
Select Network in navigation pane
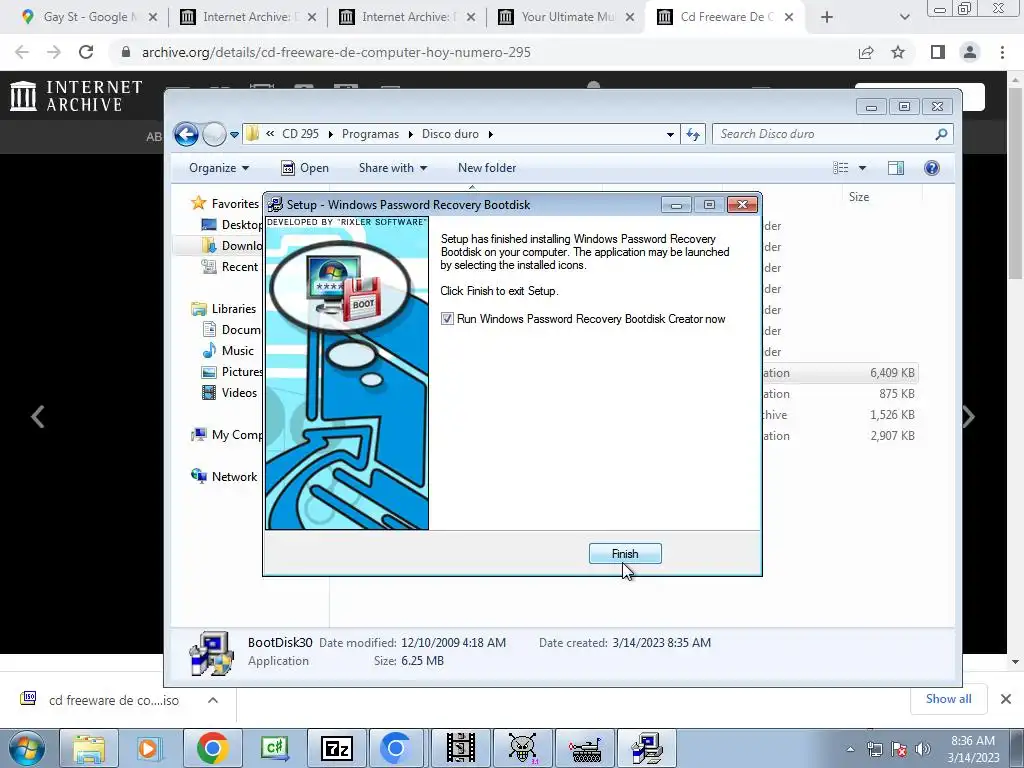223,477
